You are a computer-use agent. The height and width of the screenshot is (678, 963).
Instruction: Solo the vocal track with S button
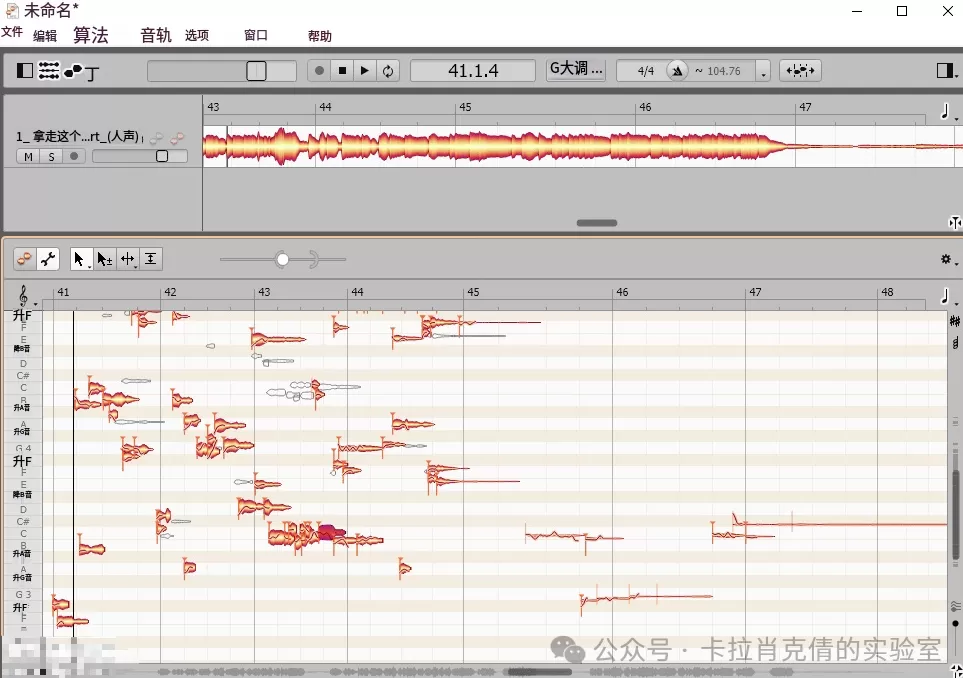pyautogui.click(x=51, y=156)
